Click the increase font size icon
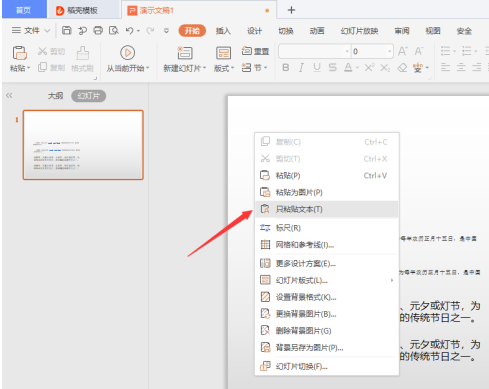The height and width of the screenshot is (389, 489). click(403, 51)
